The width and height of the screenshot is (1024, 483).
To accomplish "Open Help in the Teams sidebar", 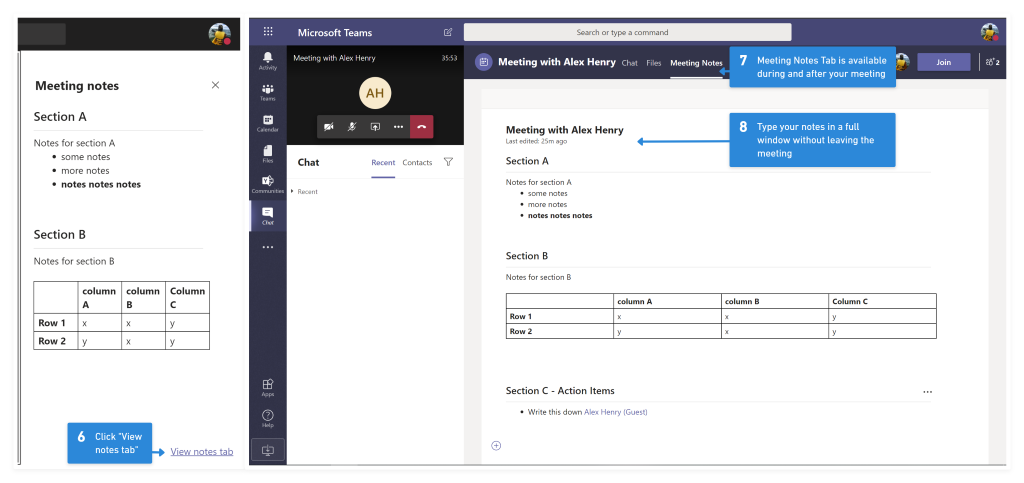I will click(x=268, y=418).
